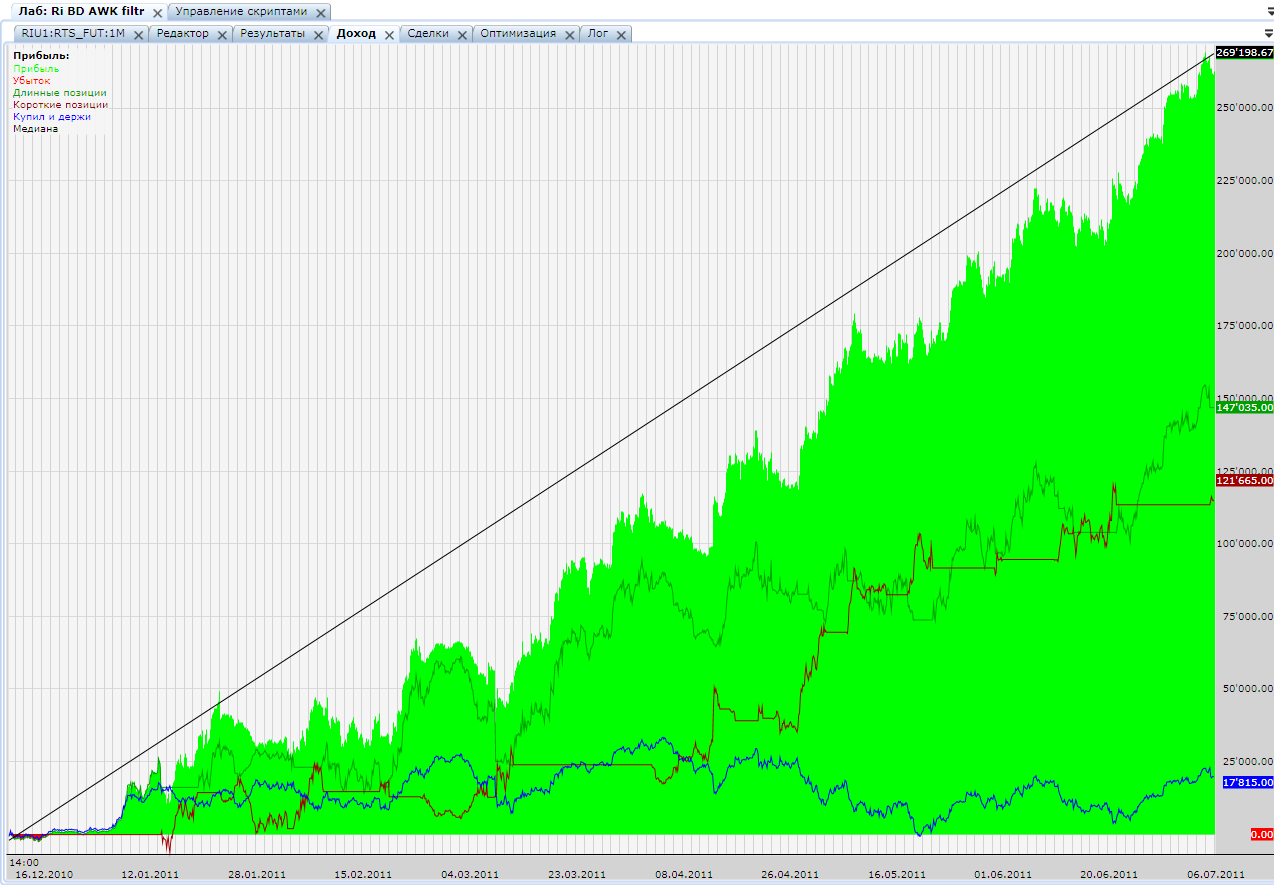Close the Сделки tab
Image resolution: width=1274 pixels, height=885 pixels.
462,35
